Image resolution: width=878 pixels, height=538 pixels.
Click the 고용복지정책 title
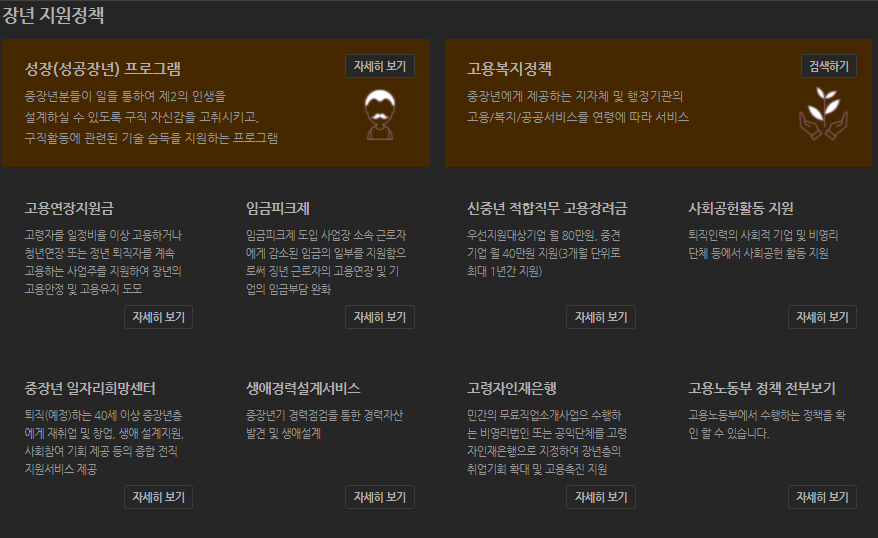509,69
